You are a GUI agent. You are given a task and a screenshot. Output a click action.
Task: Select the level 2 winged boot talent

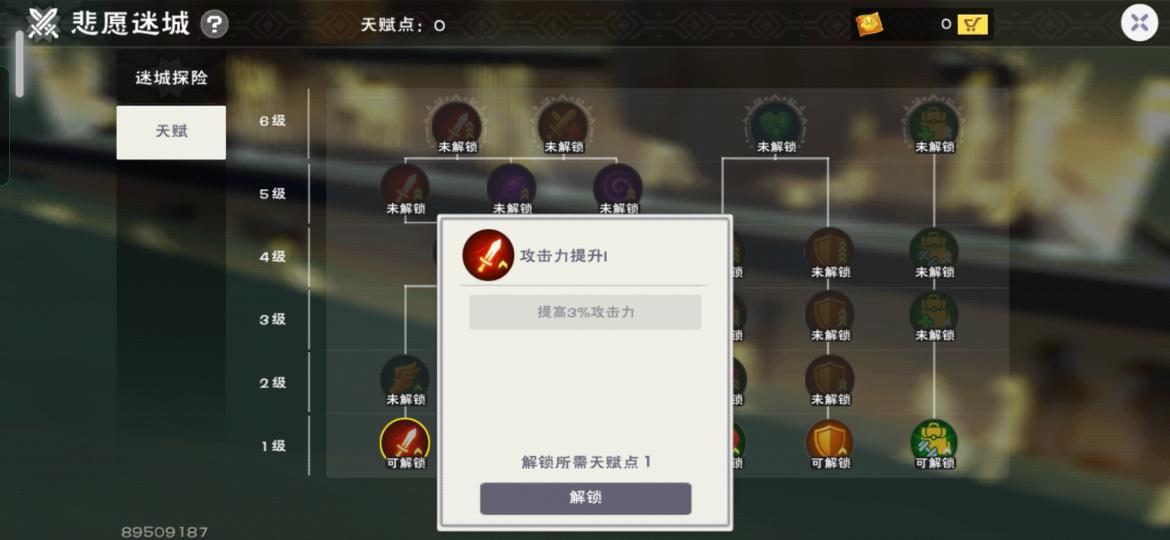[x=405, y=379]
